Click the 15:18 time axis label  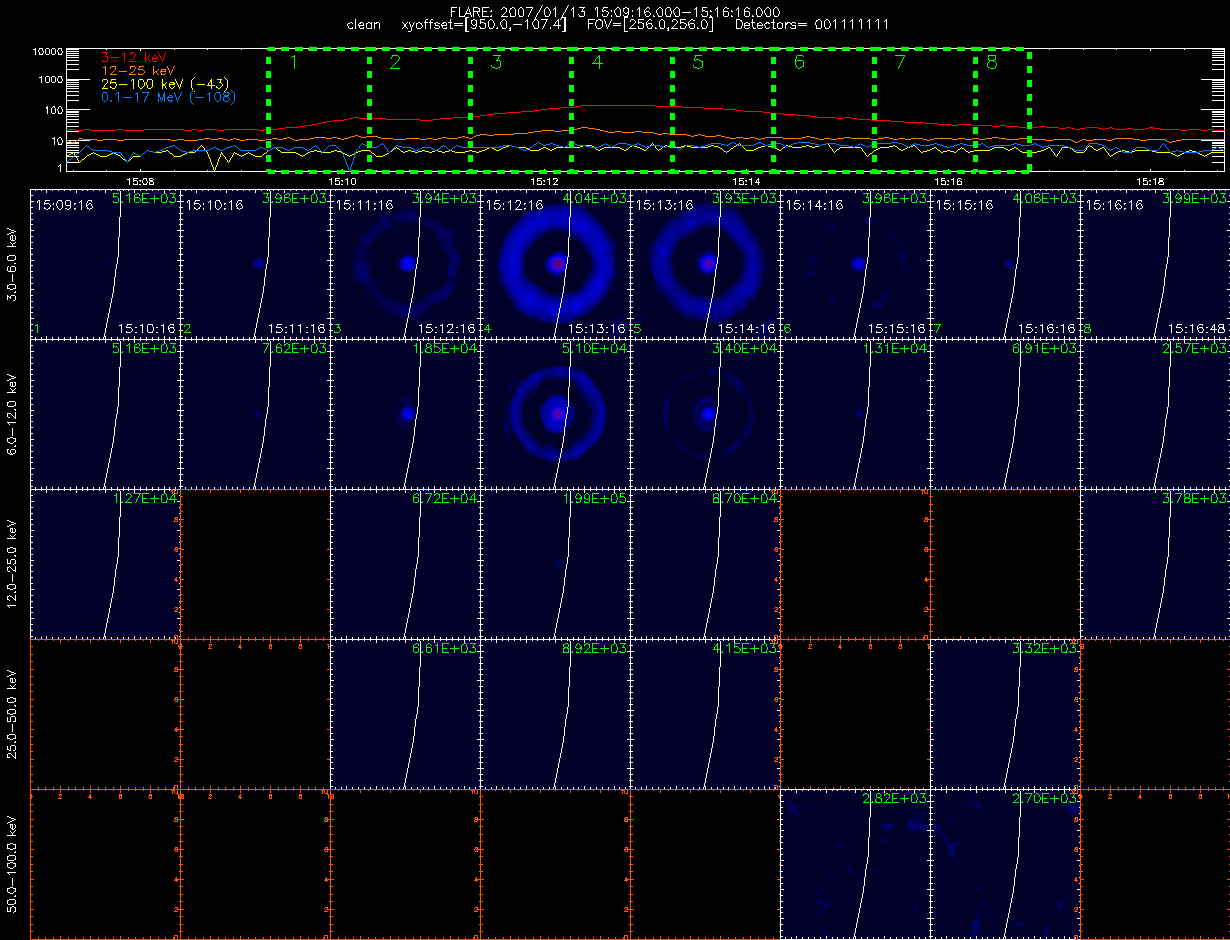[x=1151, y=182]
